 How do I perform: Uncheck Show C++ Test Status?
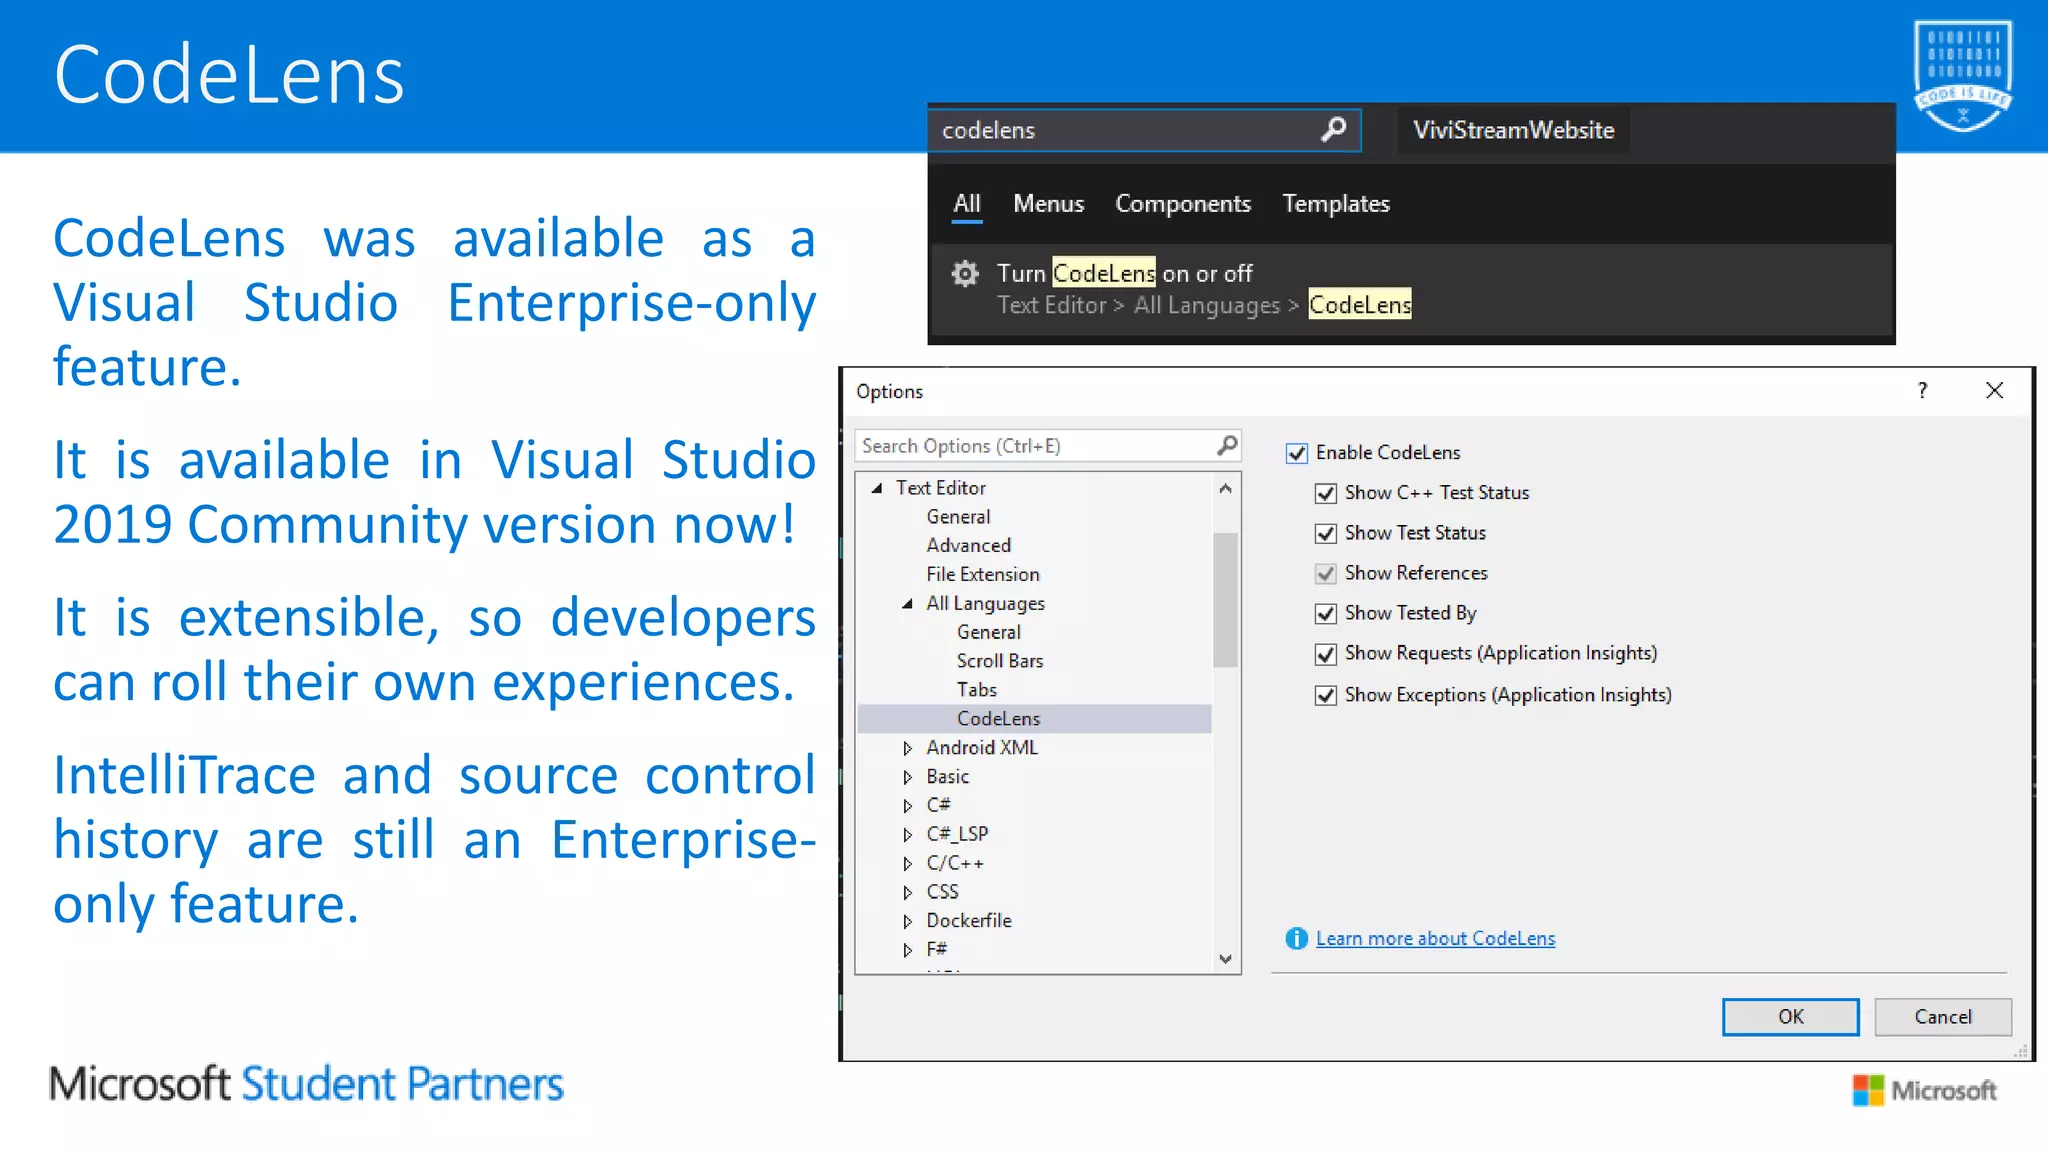[x=1326, y=494]
